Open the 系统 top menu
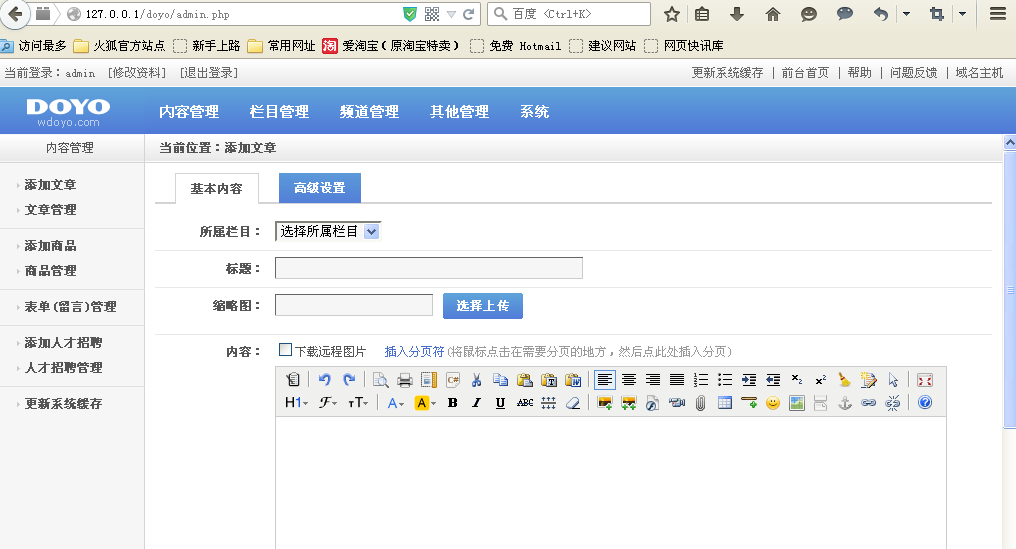The image size is (1016, 549). (x=535, y=111)
